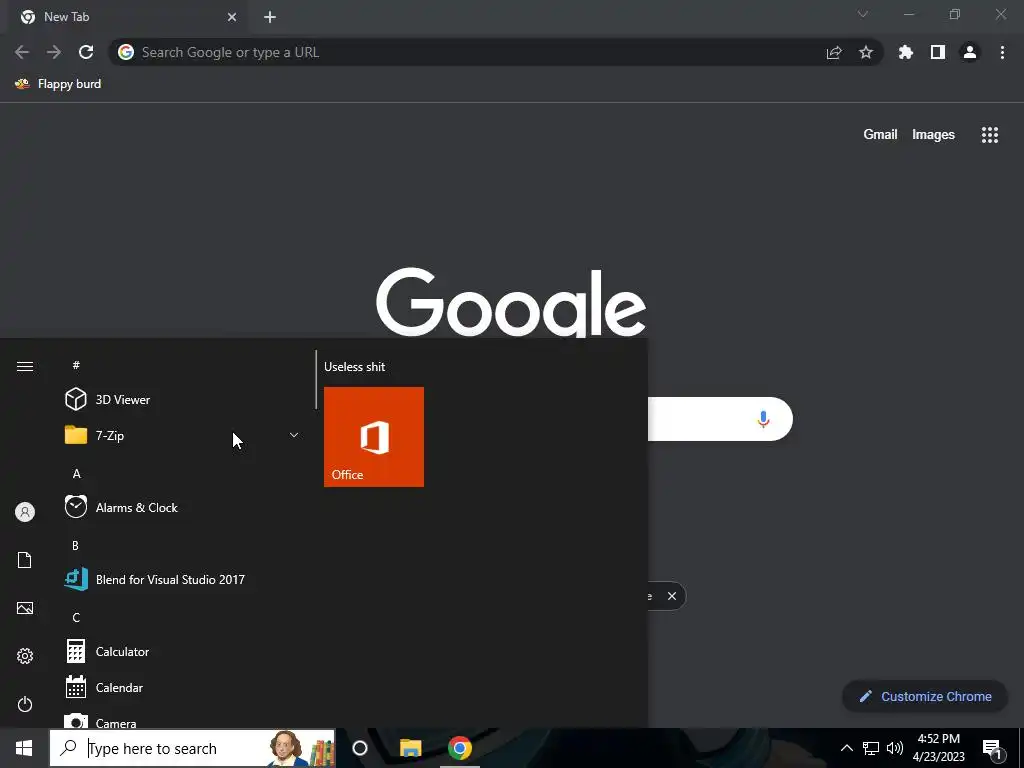Go forward in Chrome
Image resolution: width=1024 pixels, height=768 pixels.
(54, 52)
